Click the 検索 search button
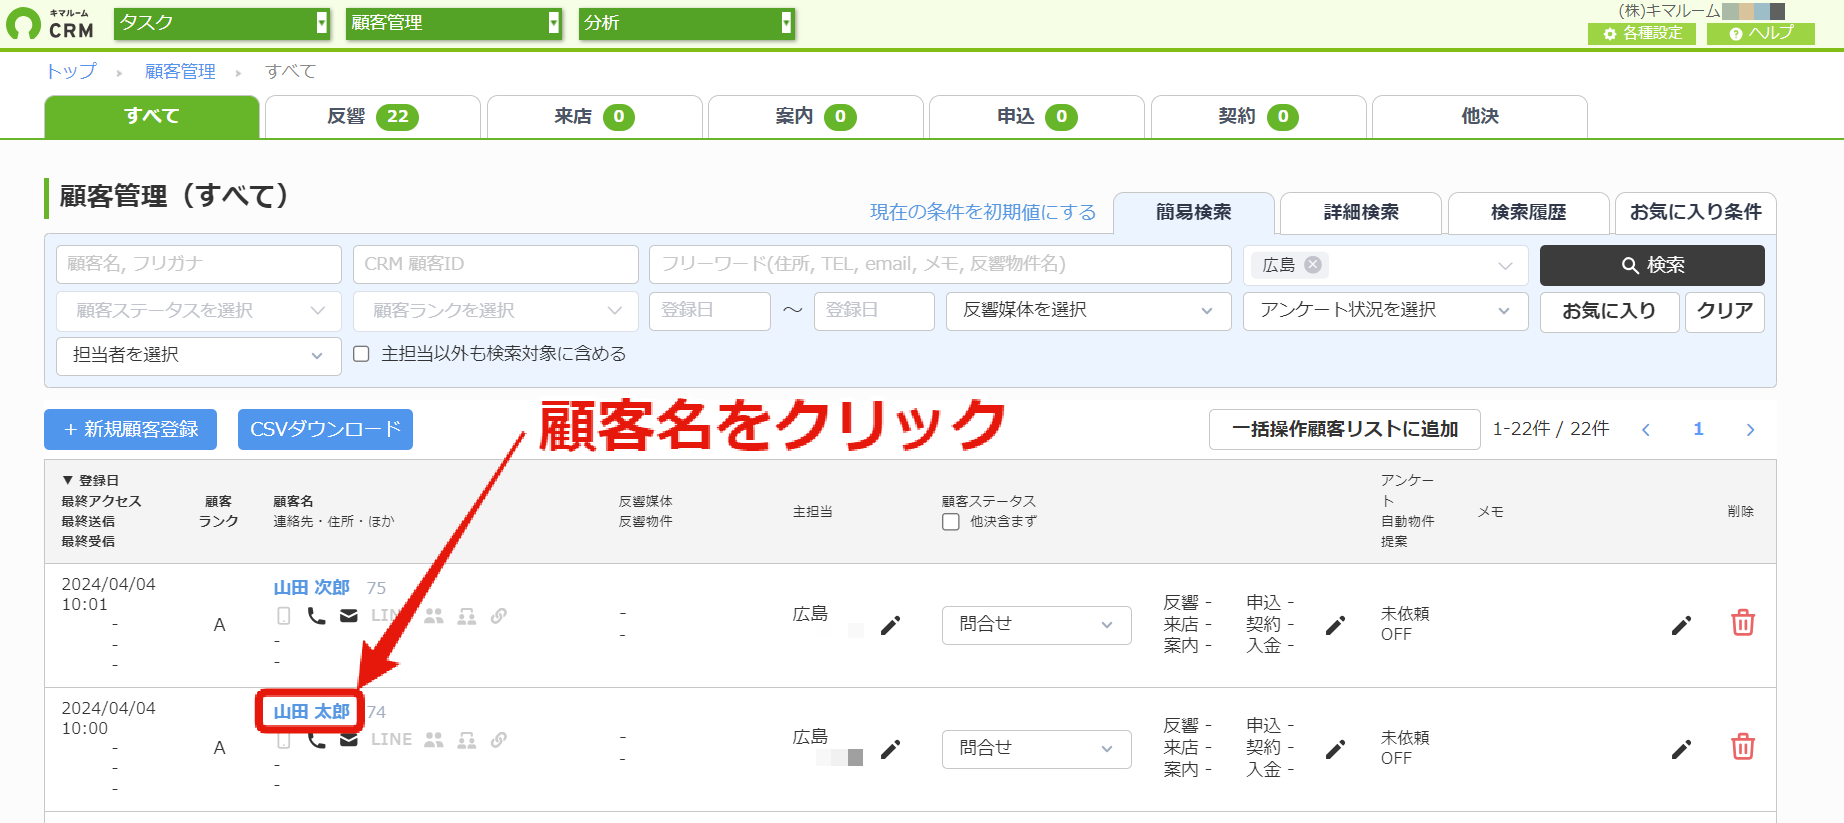Screen dimensions: 1844x823 (1652, 265)
